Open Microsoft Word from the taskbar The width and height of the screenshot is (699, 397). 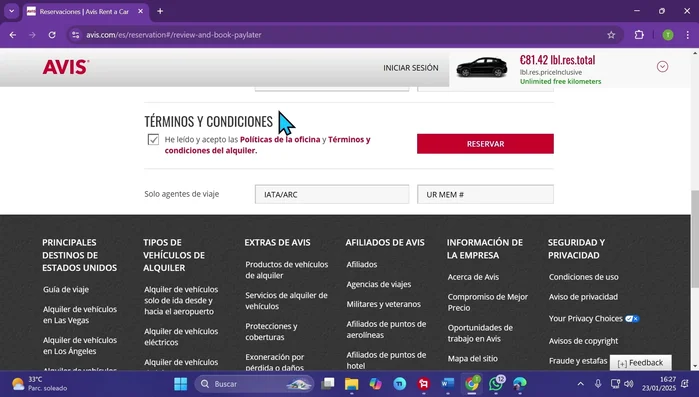pyautogui.click(x=447, y=384)
